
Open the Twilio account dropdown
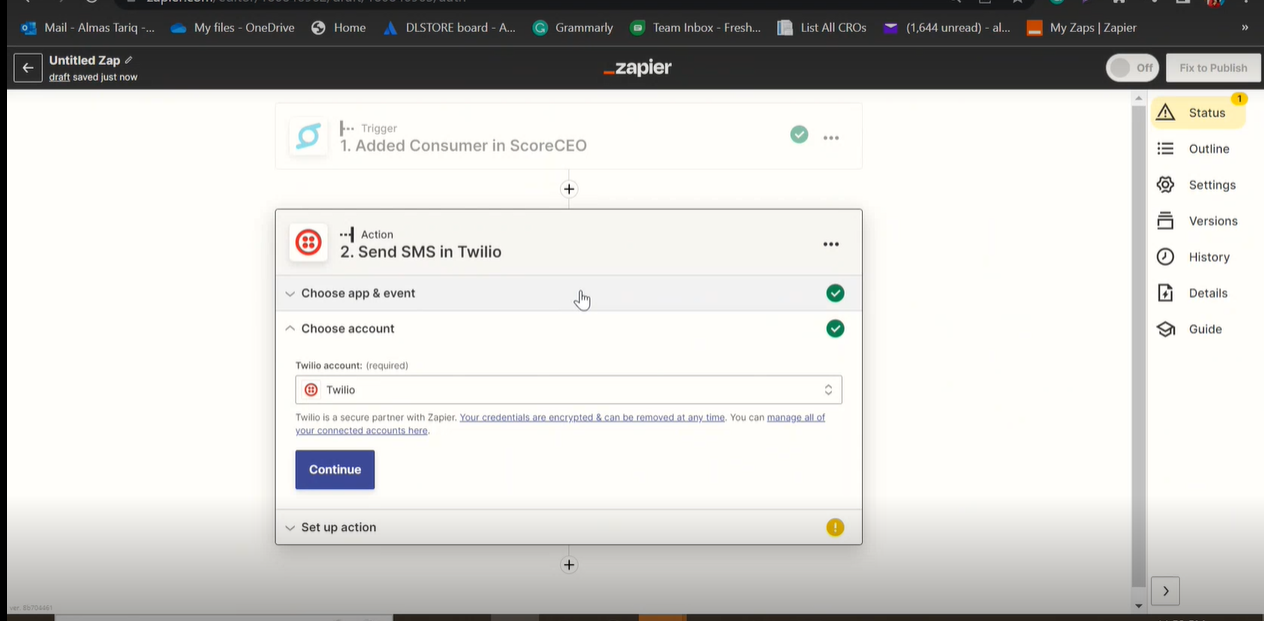pos(568,390)
